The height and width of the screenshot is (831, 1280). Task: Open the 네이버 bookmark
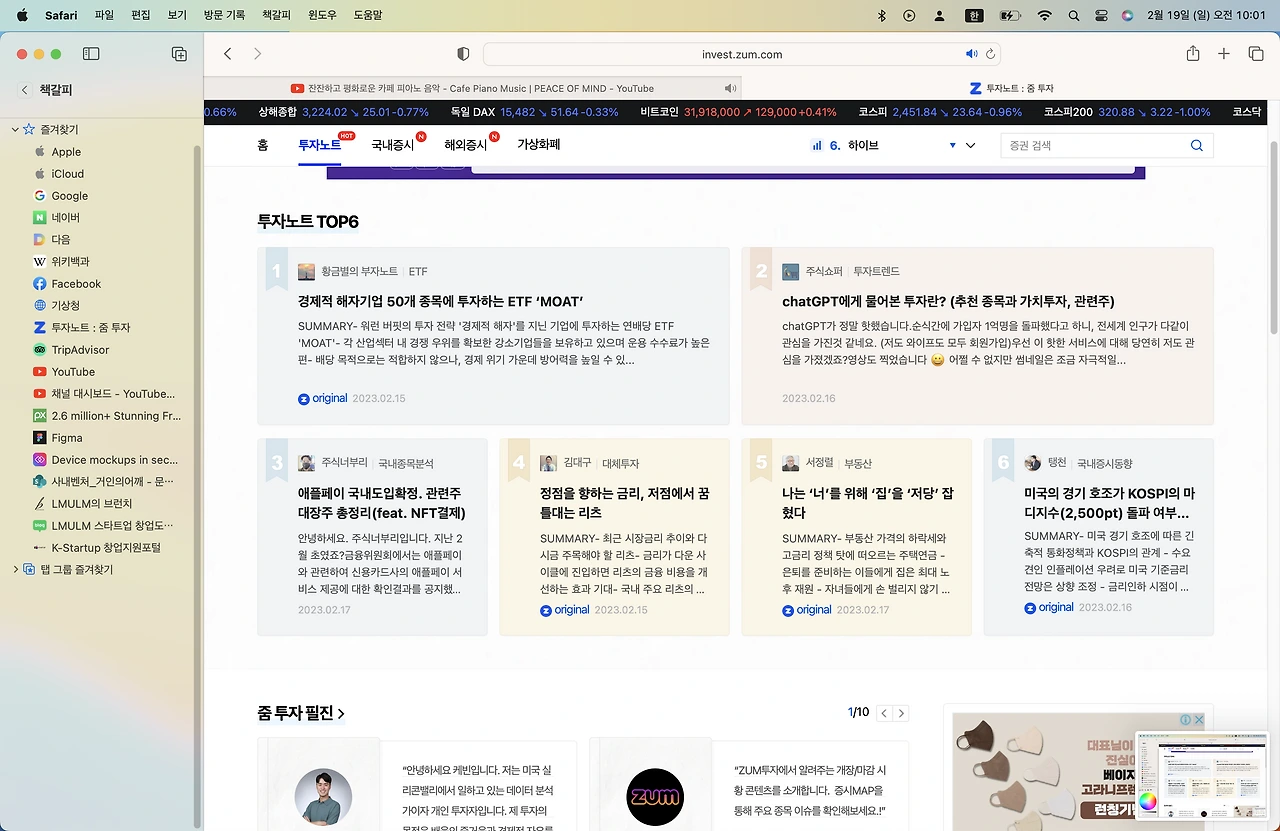click(x=66, y=218)
